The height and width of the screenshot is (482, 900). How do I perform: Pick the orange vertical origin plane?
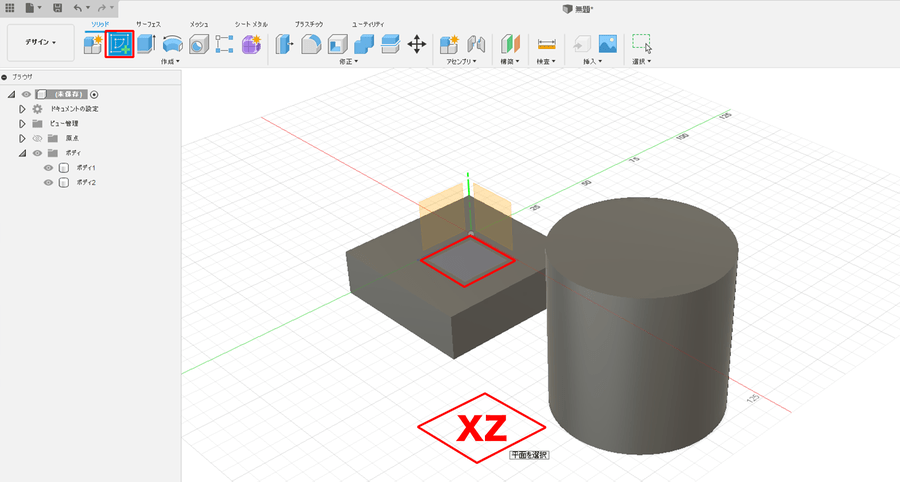441,218
